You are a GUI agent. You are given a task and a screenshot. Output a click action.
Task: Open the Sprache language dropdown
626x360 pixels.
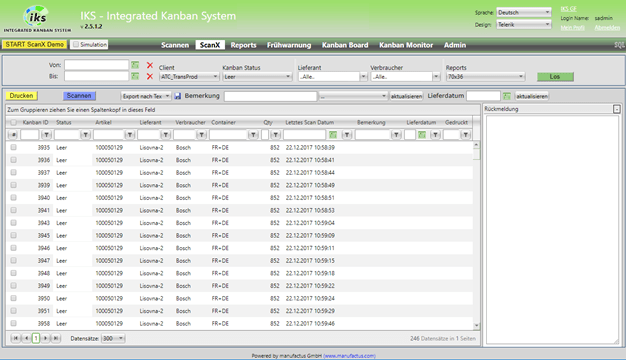click(523, 12)
